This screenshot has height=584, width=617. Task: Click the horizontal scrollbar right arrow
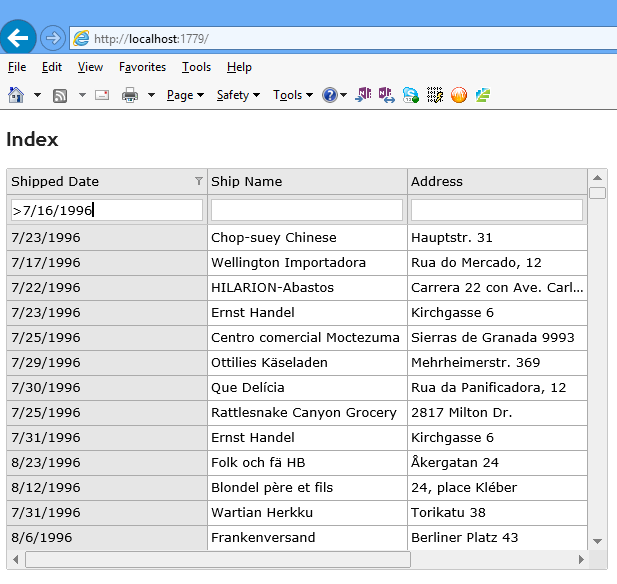pos(581,559)
